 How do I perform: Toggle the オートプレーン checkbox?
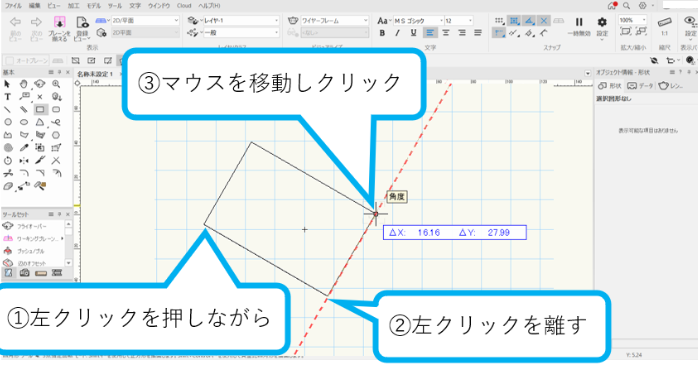click(9, 61)
